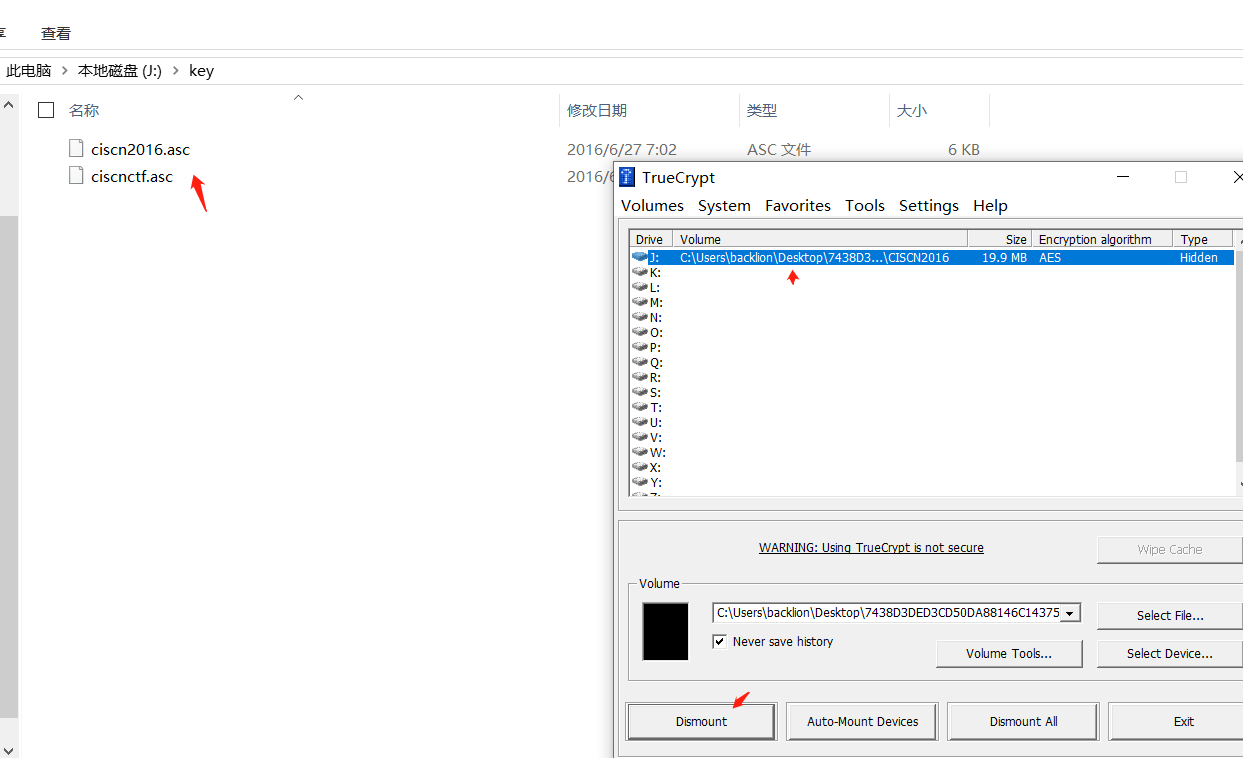This screenshot has width=1243, height=758.
Task: Open the Settings menu
Action: tap(929, 205)
